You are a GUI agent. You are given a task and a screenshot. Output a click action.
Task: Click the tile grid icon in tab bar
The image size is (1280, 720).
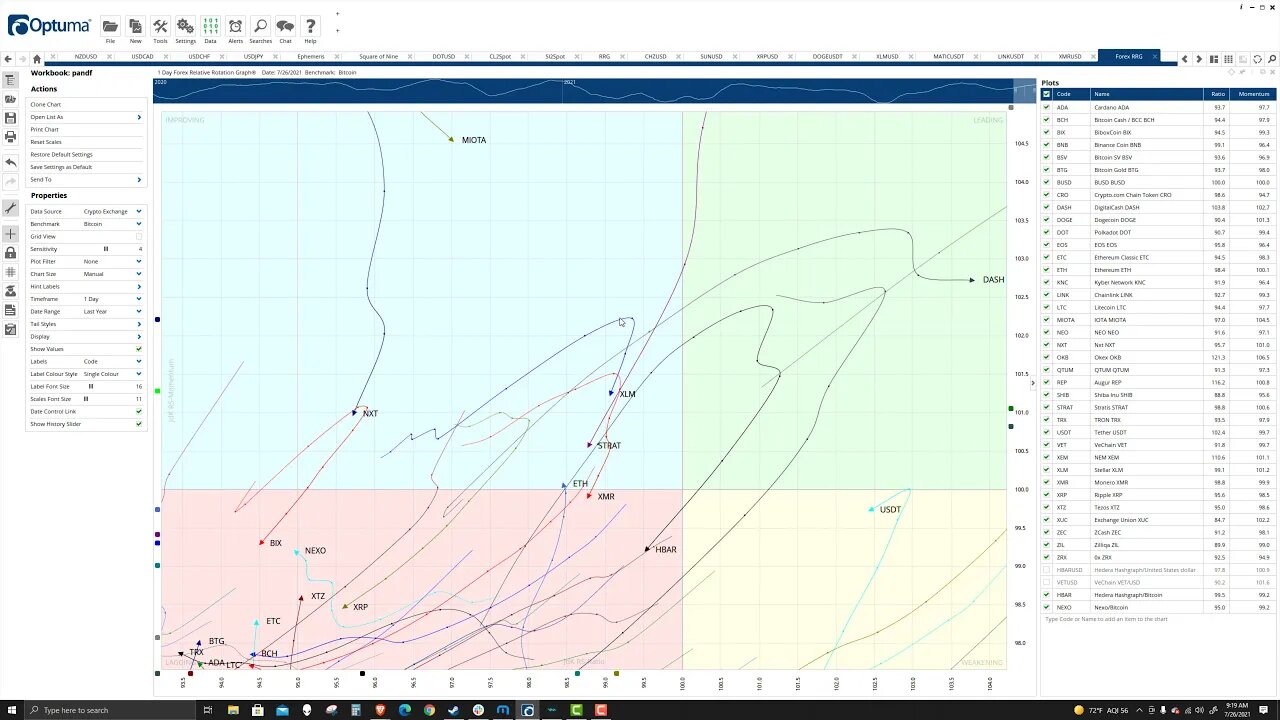(x=1229, y=59)
